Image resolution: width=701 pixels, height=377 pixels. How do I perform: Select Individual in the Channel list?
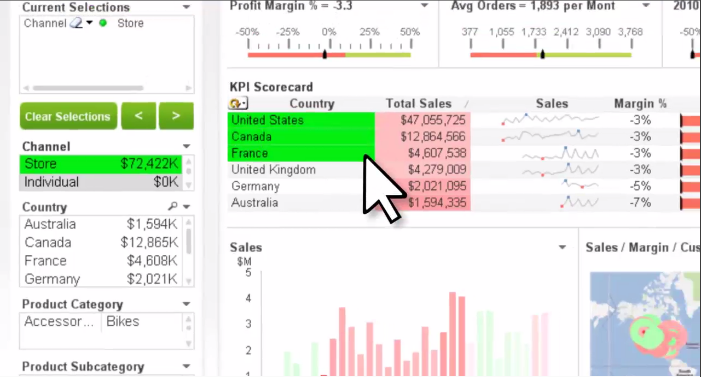(101, 182)
